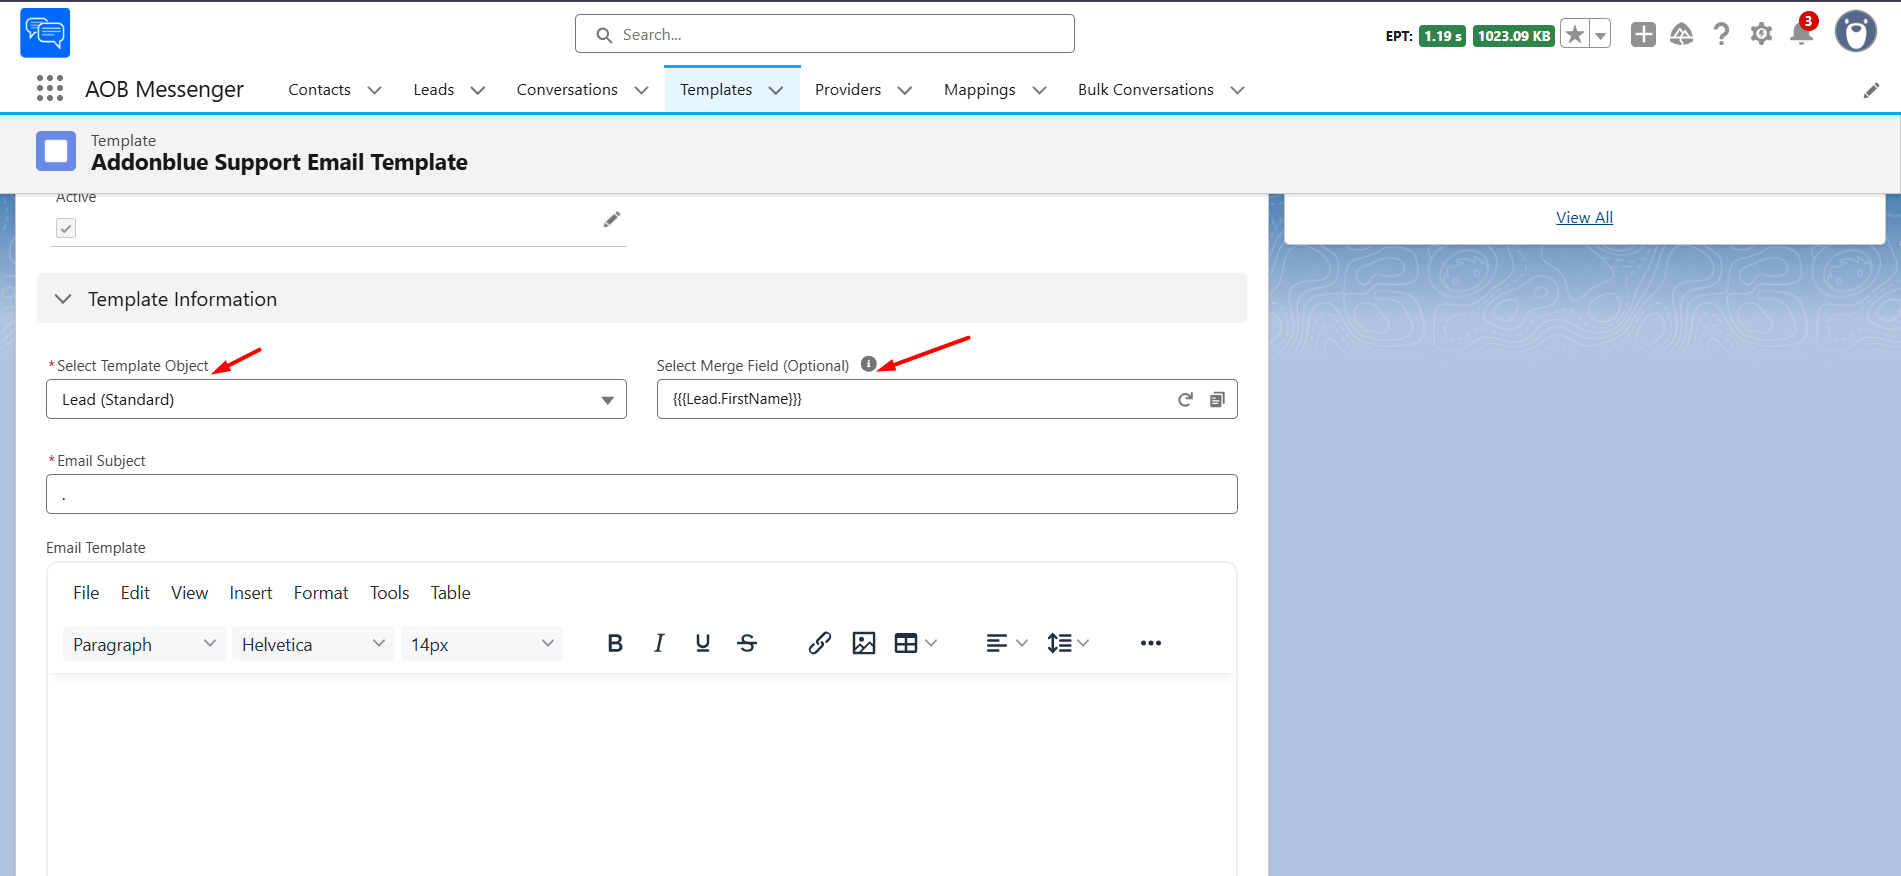
Task: Expand the Mappings tab chevron
Action: 1040,90
